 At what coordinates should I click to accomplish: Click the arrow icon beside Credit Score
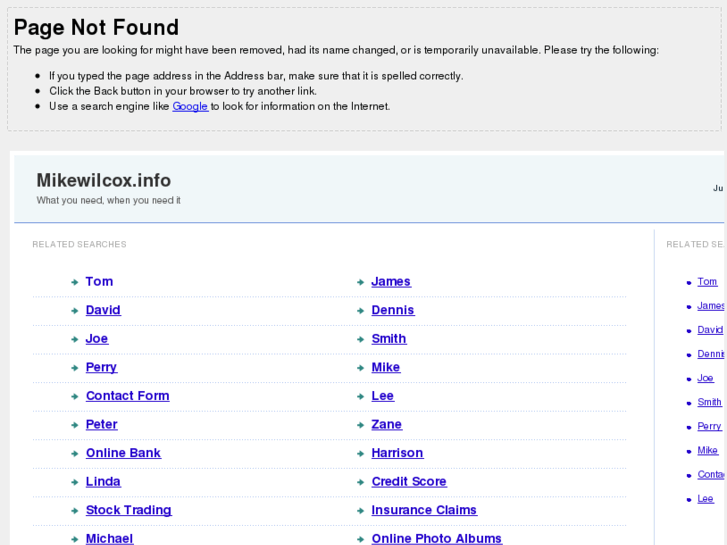tap(360, 482)
